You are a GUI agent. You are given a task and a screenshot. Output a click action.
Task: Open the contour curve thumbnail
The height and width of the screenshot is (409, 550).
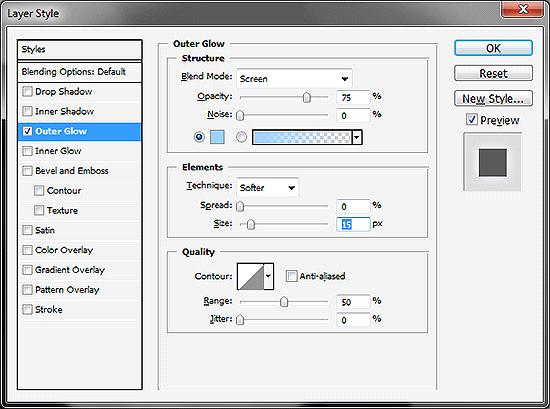tap(250, 276)
